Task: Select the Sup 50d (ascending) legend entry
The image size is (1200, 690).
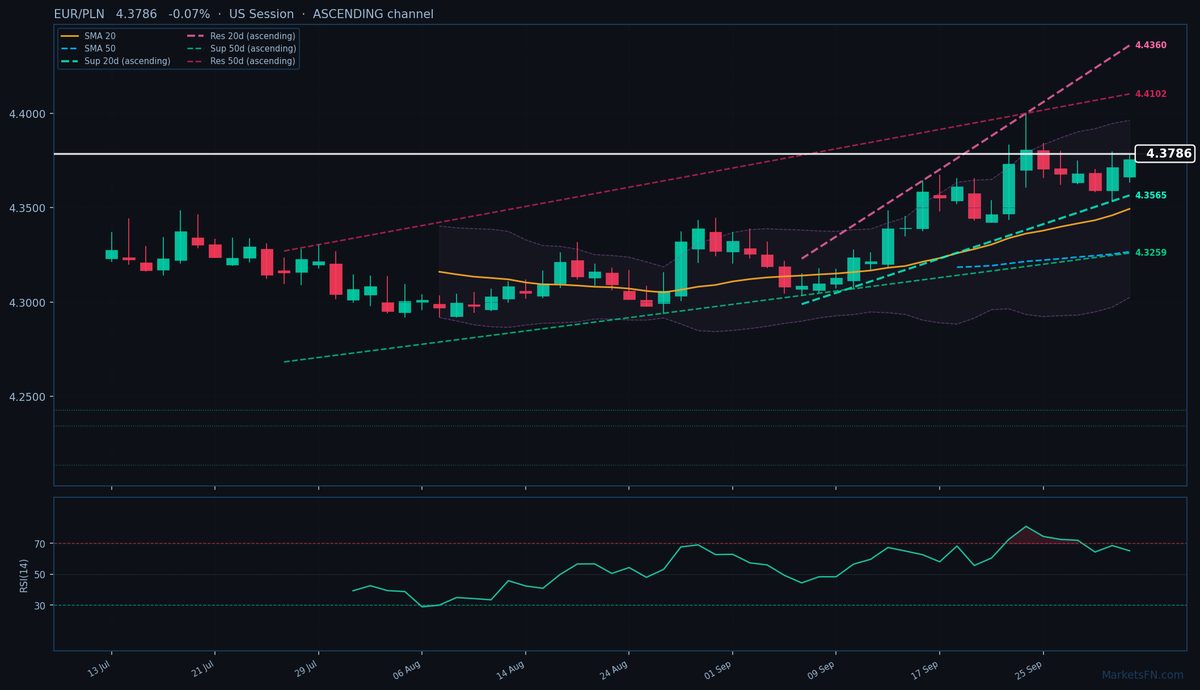Action: coord(241,48)
